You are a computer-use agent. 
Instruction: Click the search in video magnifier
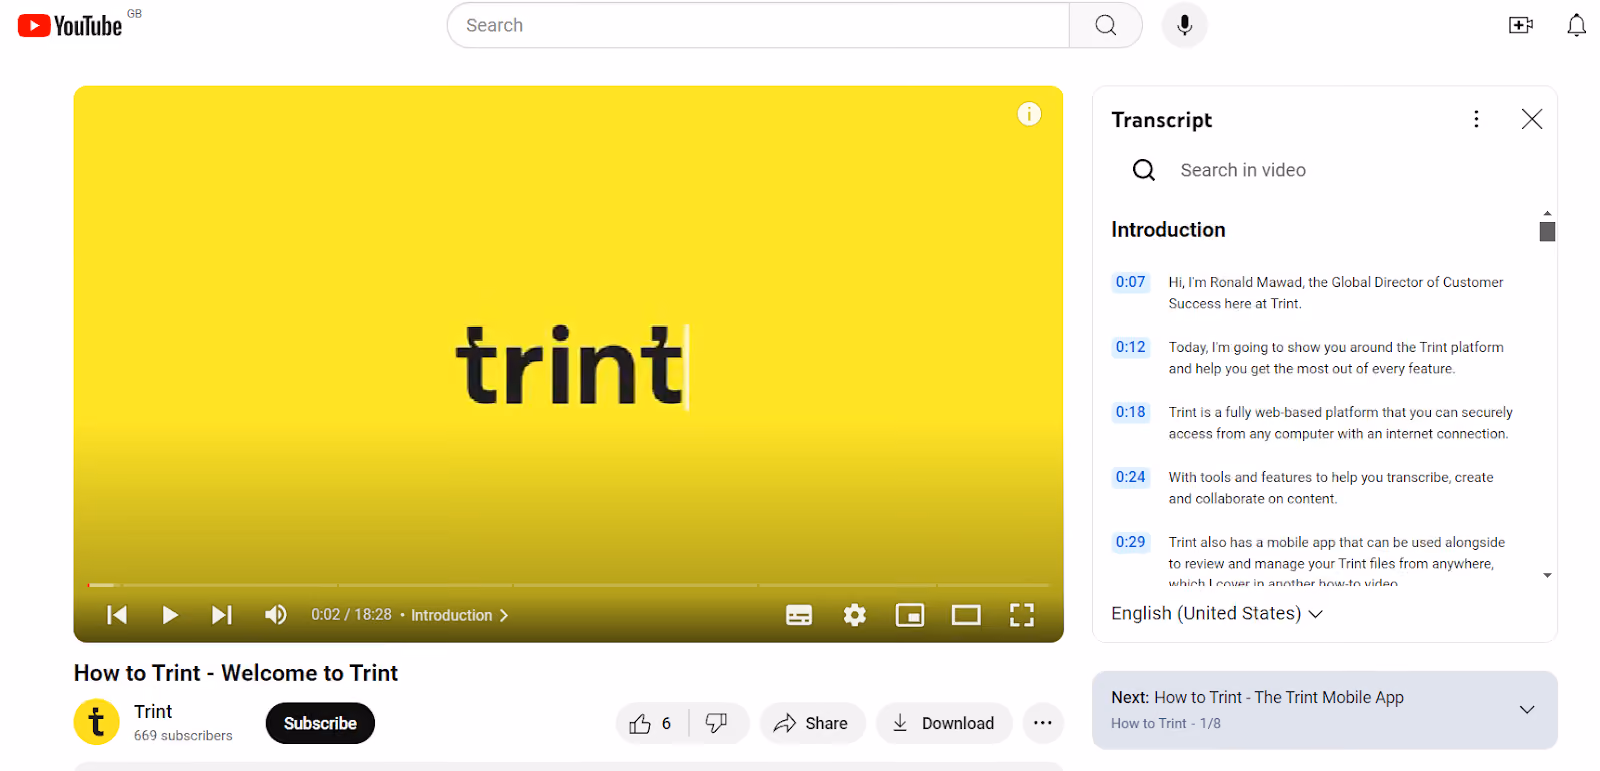tap(1144, 170)
